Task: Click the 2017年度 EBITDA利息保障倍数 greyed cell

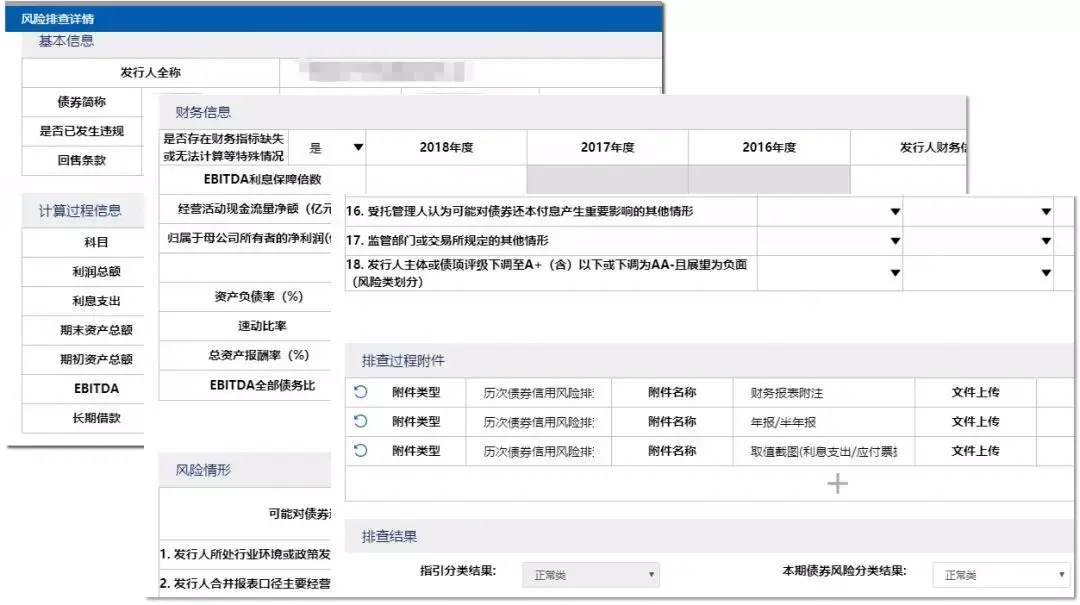Action: [608, 179]
